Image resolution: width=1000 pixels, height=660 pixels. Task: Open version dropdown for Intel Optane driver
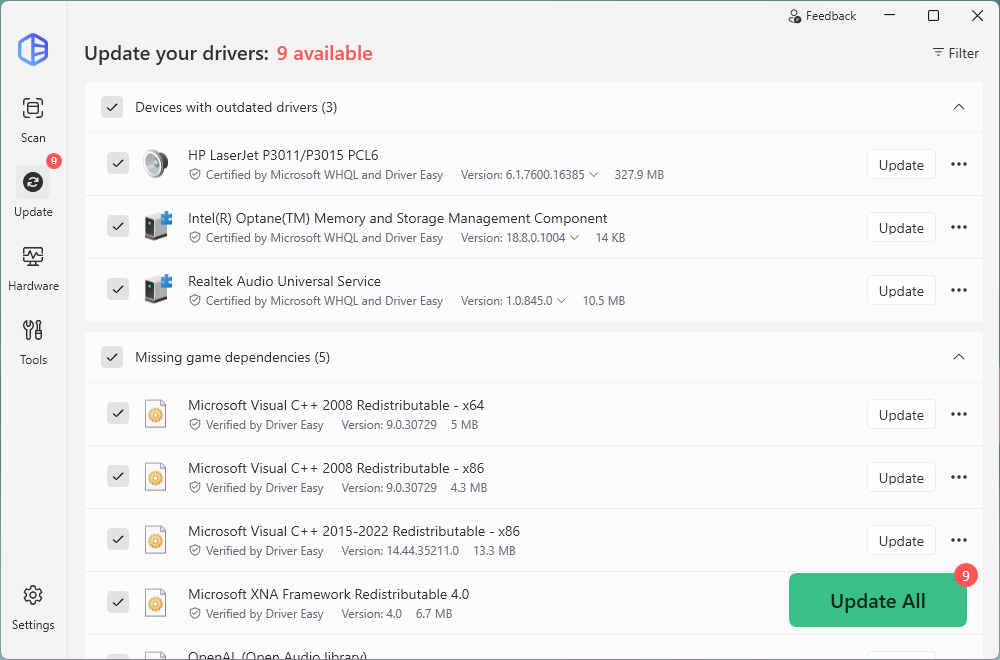coord(575,238)
